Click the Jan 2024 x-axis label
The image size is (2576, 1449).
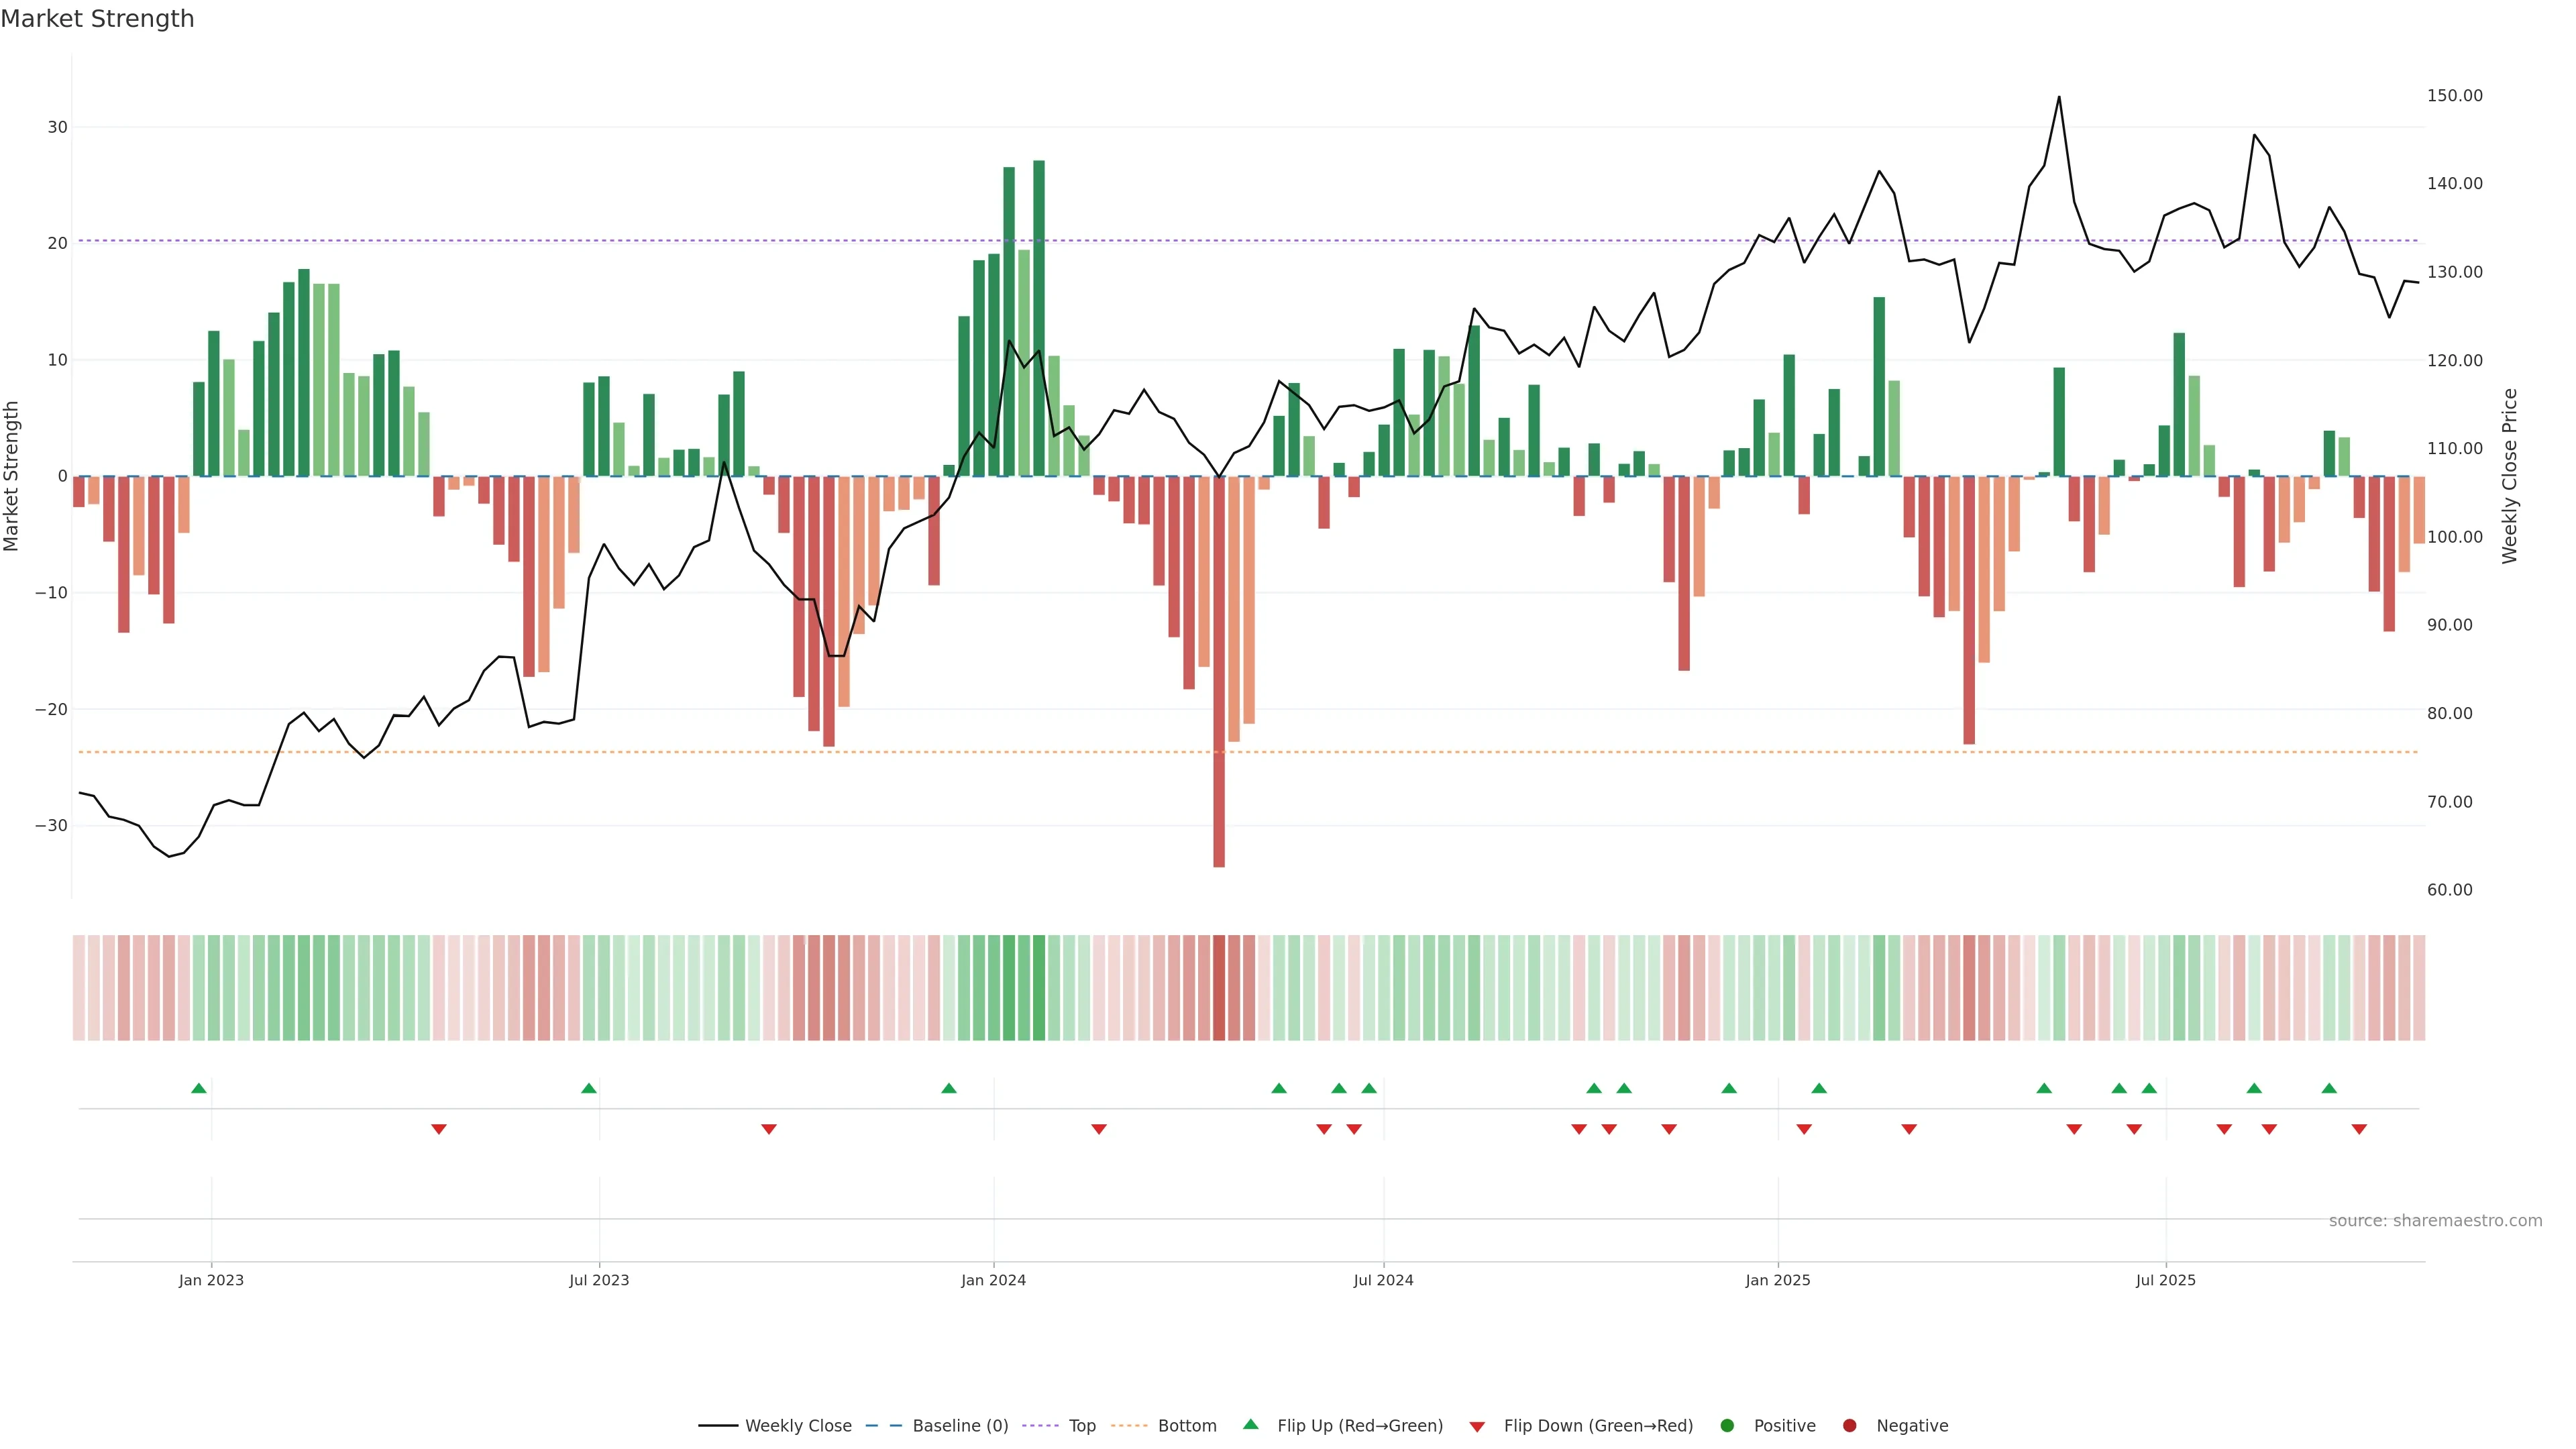[x=993, y=1280]
